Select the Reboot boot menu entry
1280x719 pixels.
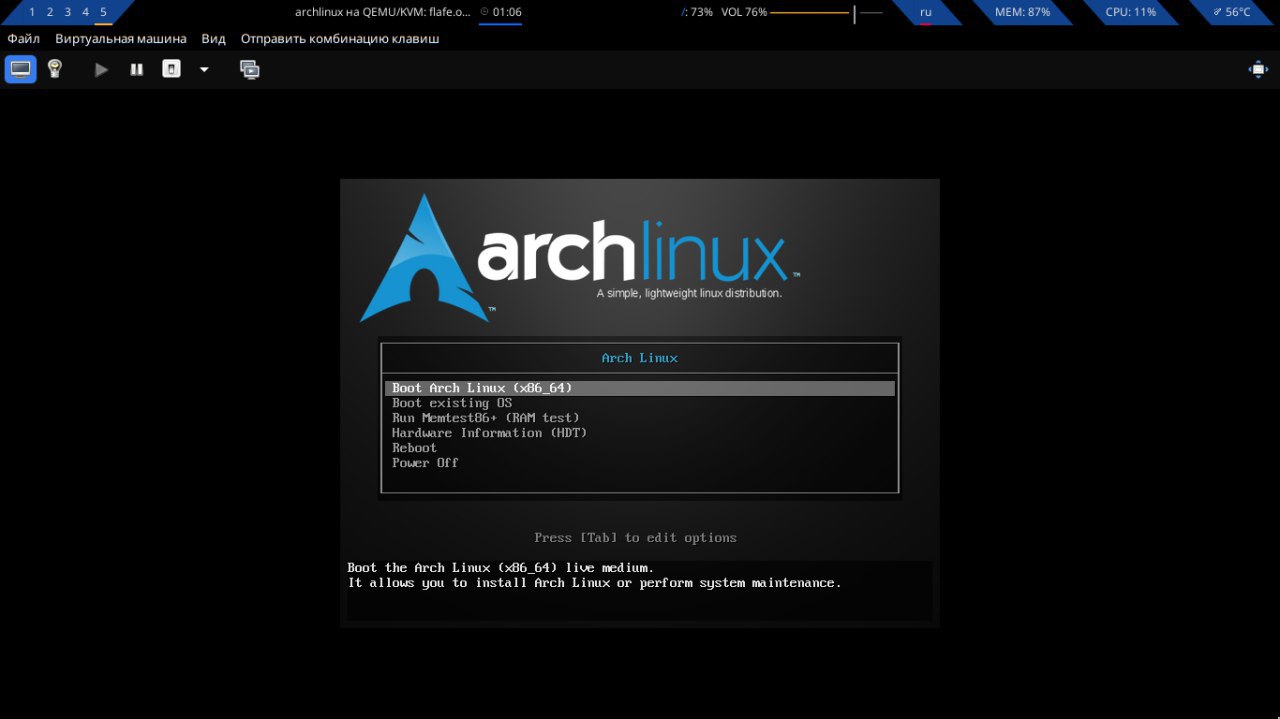(x=414, y=448)
